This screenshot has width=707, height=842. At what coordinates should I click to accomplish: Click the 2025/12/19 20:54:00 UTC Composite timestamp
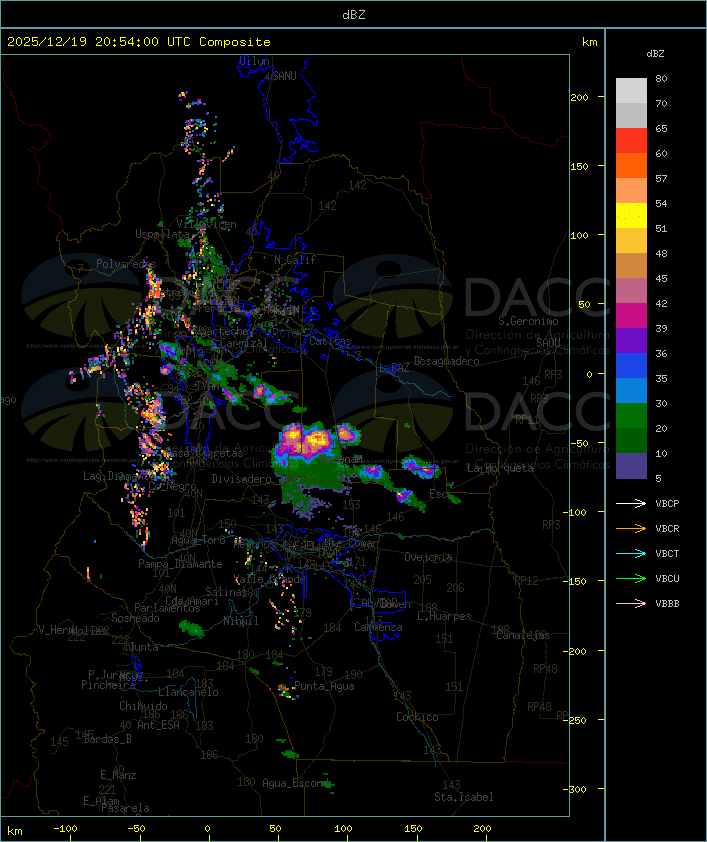(139, 42)
